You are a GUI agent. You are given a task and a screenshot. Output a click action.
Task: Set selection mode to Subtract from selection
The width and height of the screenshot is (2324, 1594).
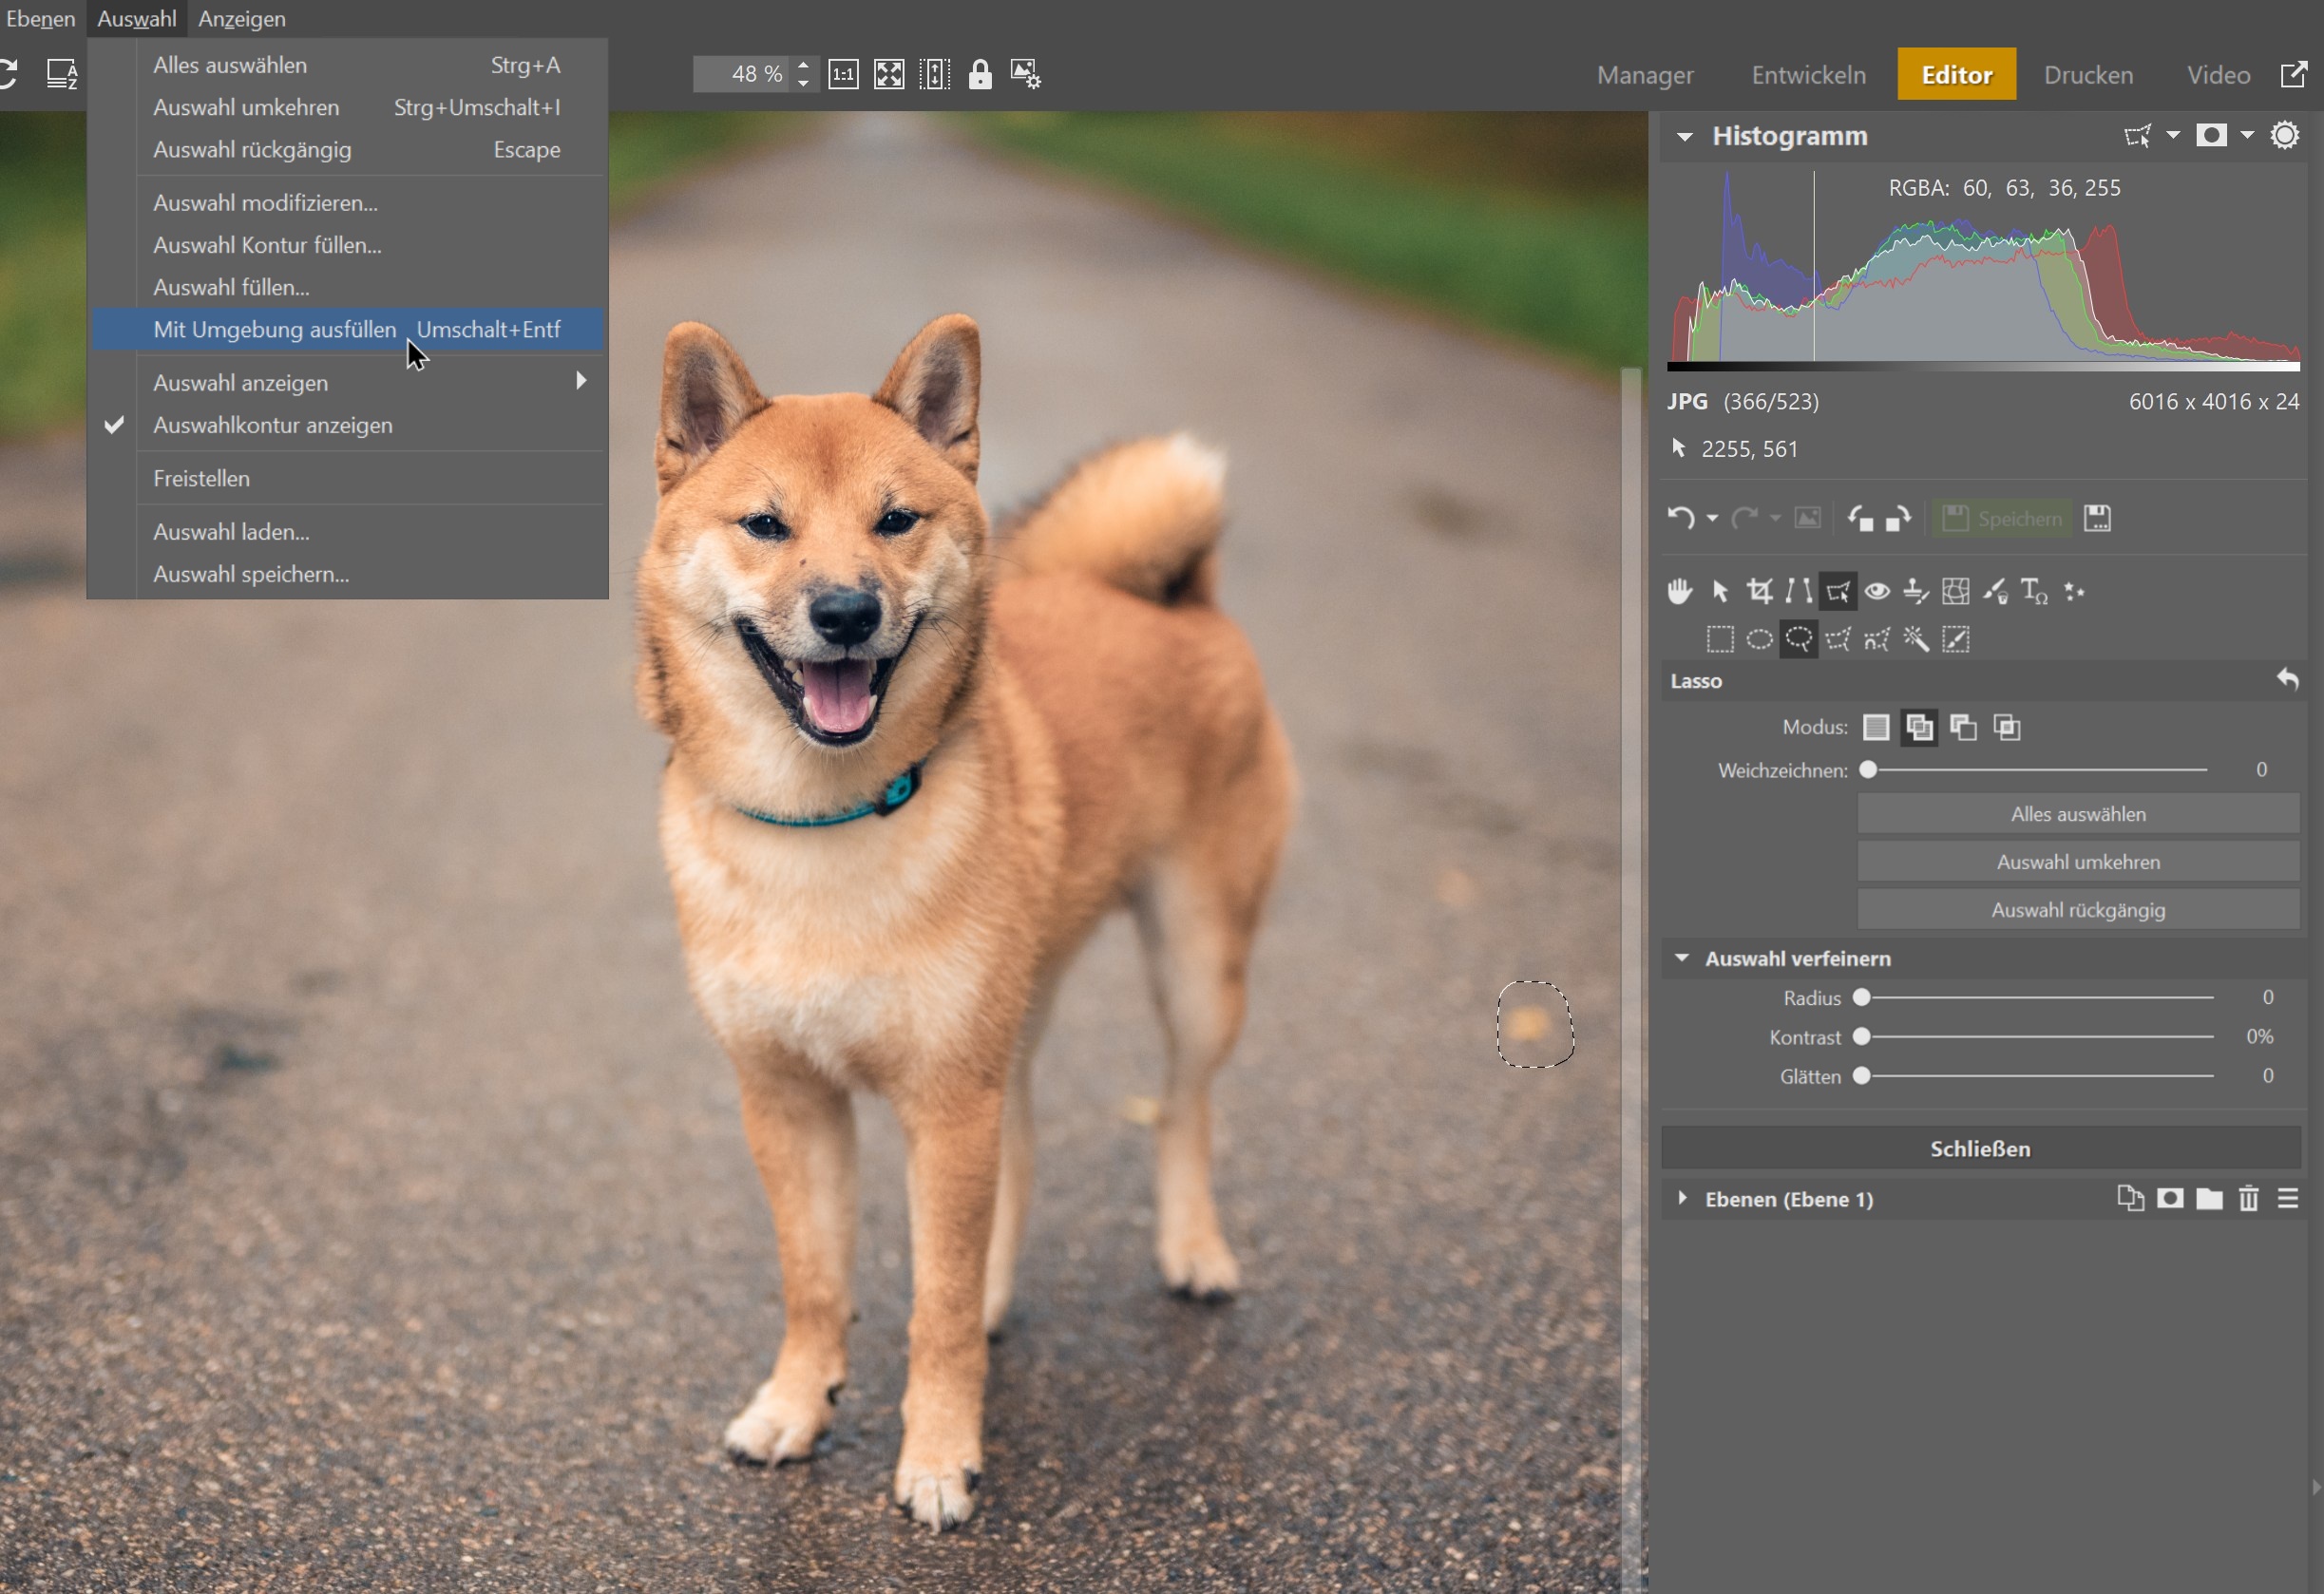point(1963,727)
